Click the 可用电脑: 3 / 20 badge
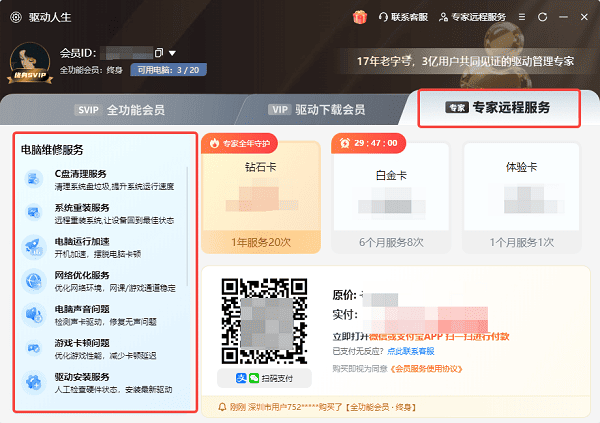 tap(168, 70)
